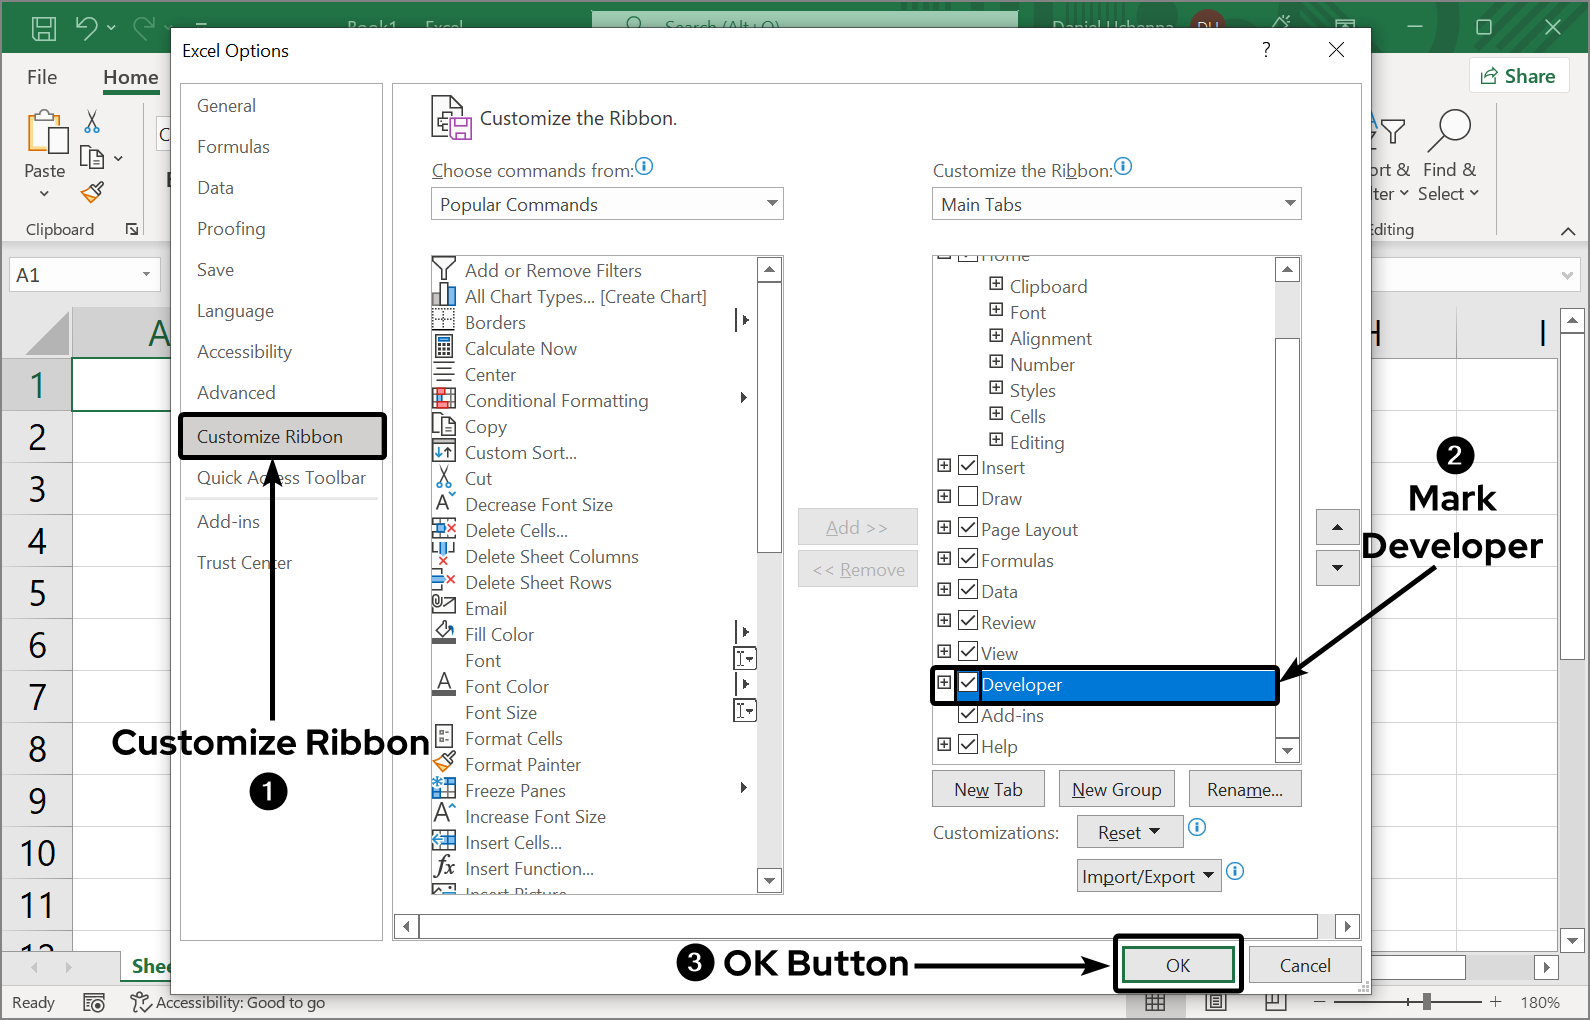Click the Format Painter icon in Clipboard group
Image resolution: width=1590 pixels, height=1020 pixels.
(x=93, y=191)
